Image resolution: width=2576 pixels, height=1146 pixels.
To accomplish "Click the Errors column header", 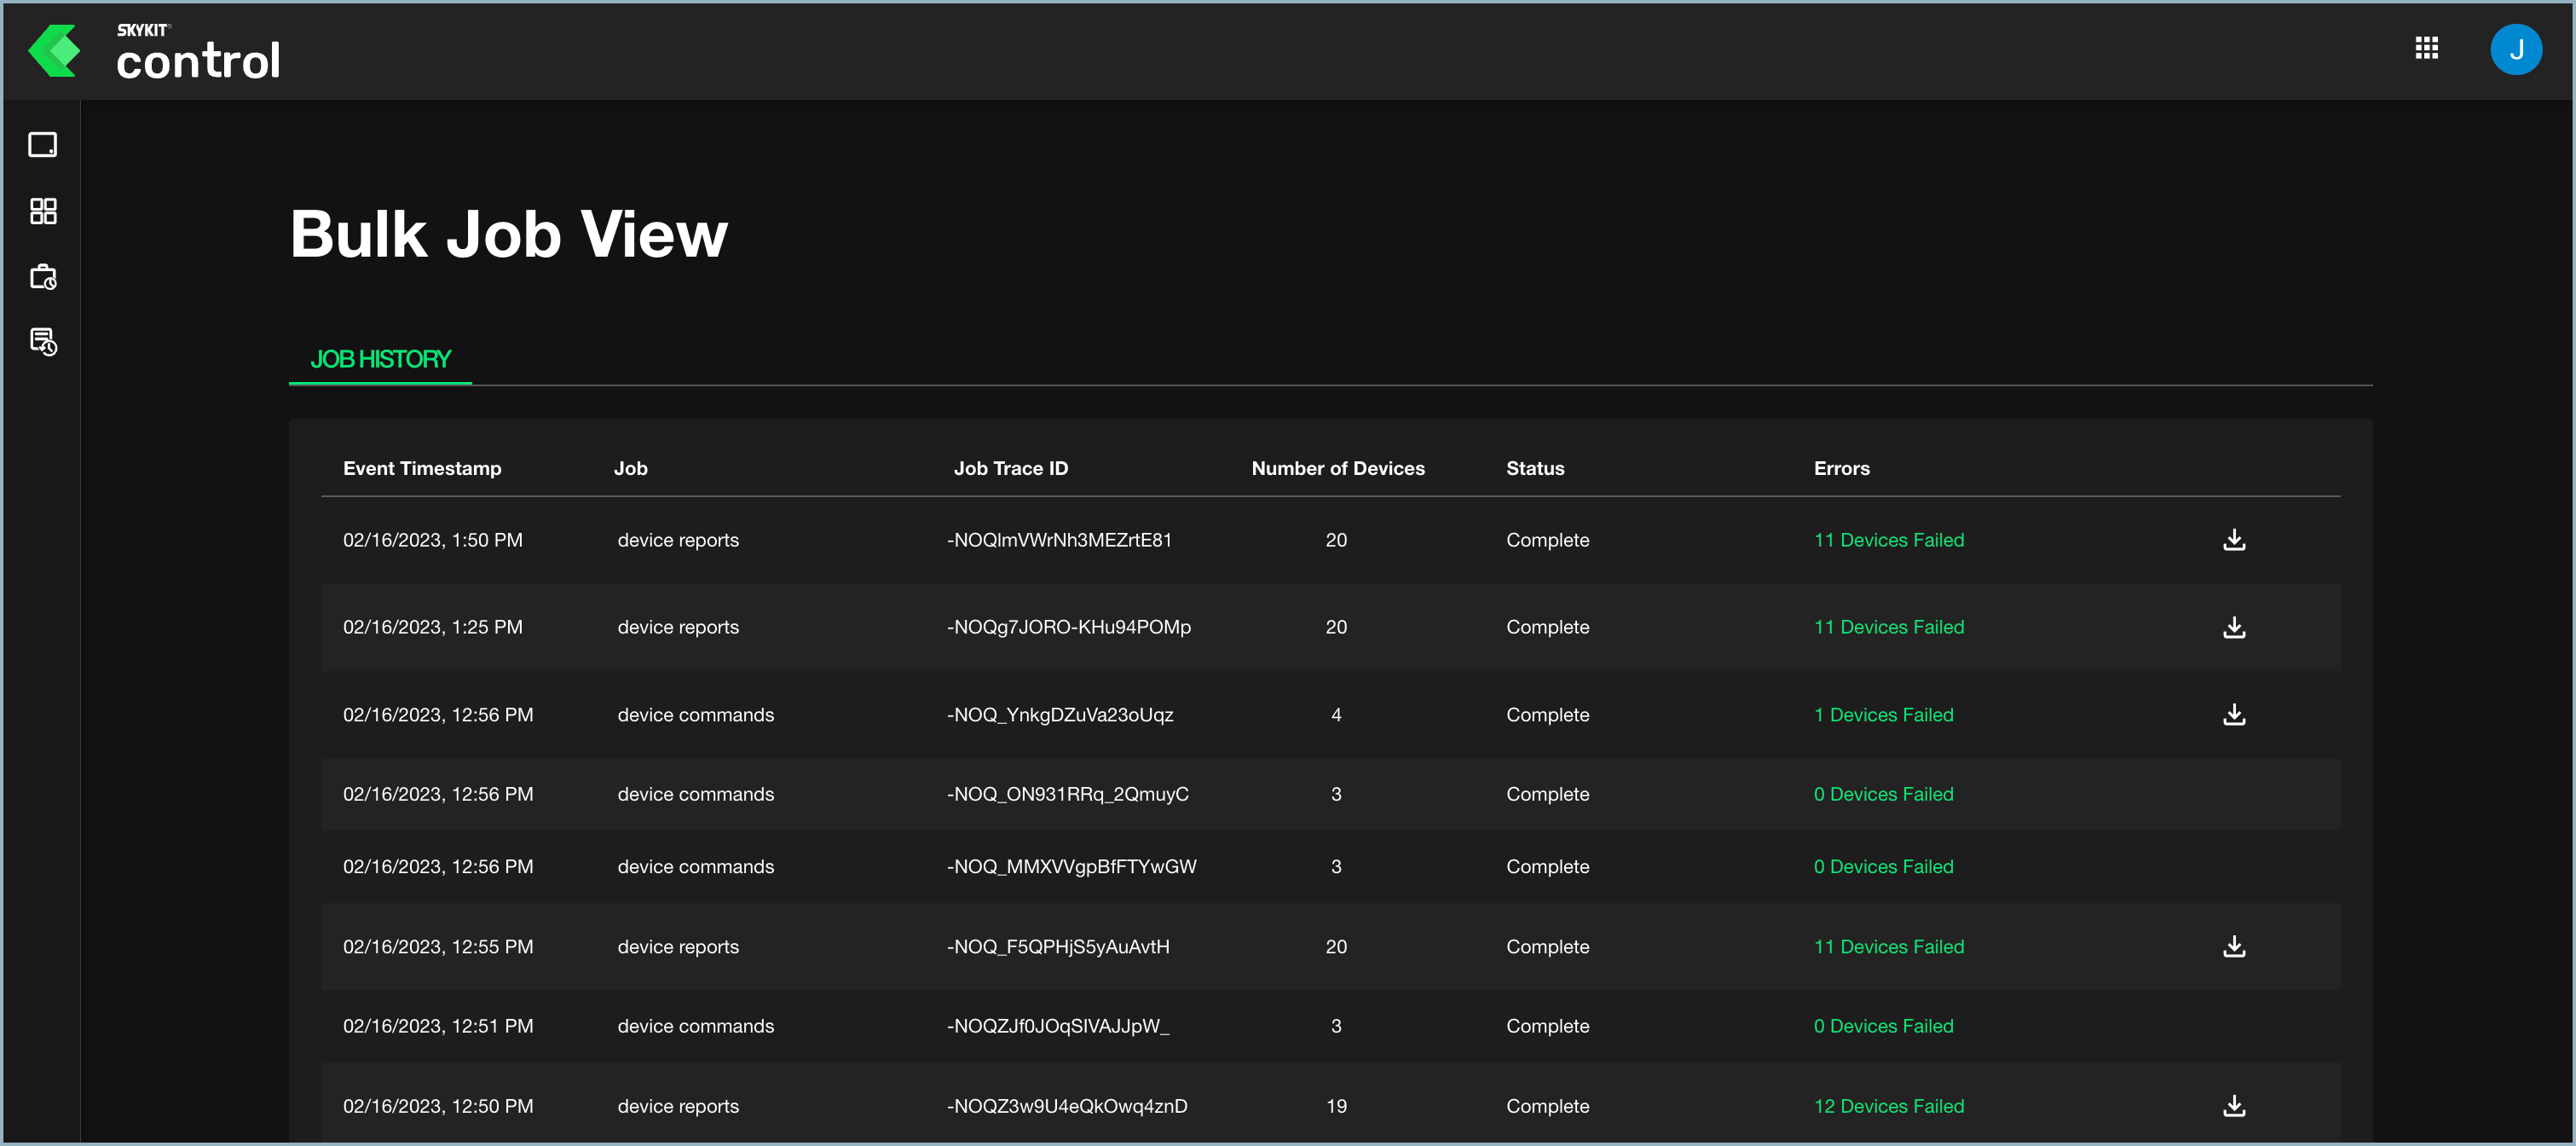I will [1841, 468].
